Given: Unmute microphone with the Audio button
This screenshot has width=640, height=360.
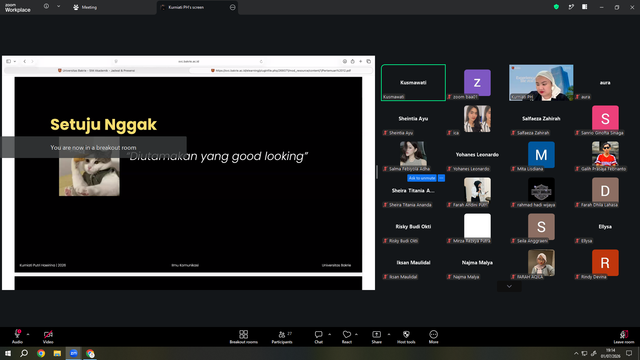Looking at the screenshot, I should pos(17,336).
